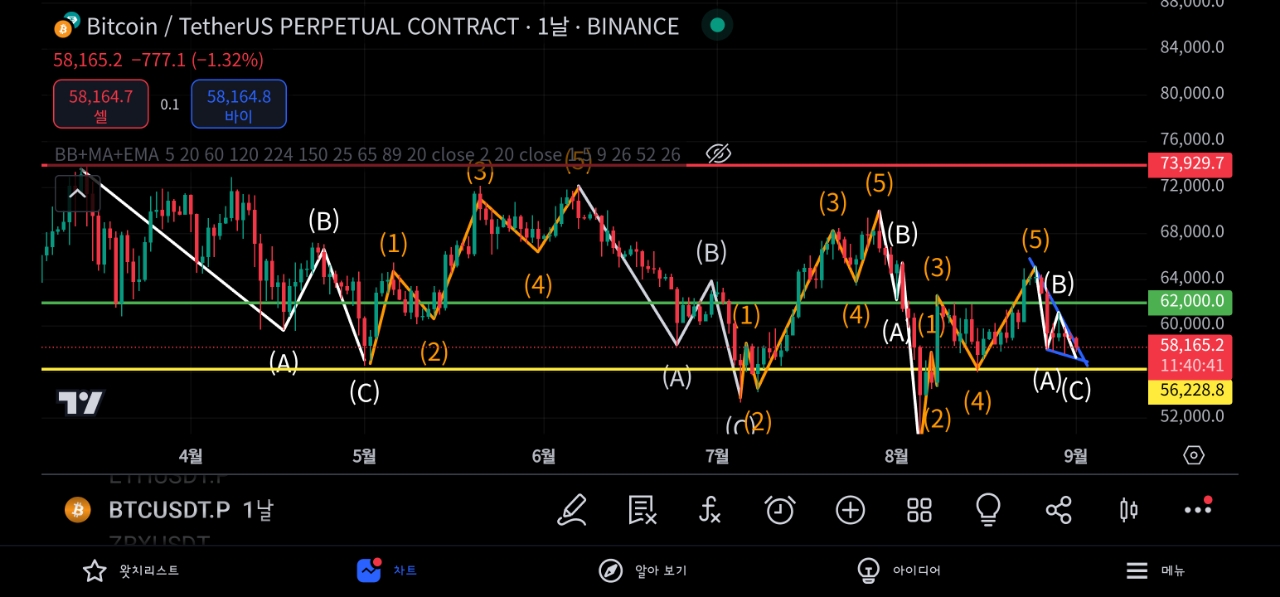The height and width of the screenshot is (597, 1280).
Task: Open the 아이디어 tab
Action: [899, 571]
